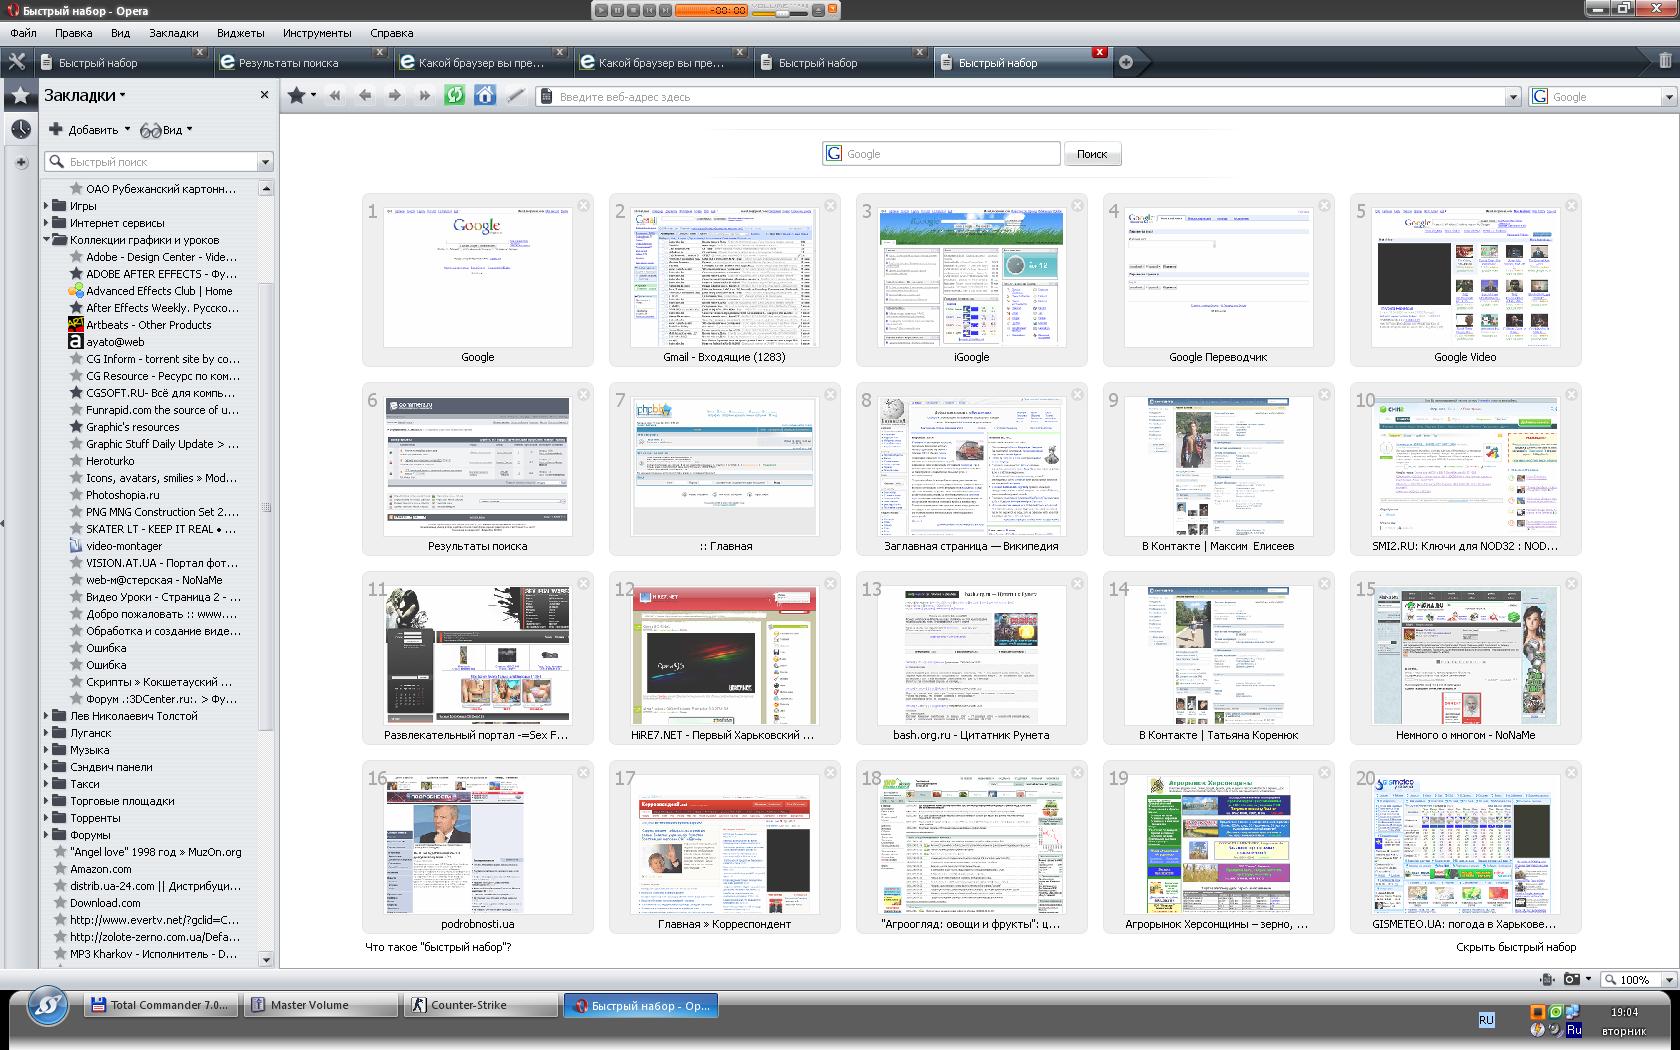This screenshot has height=1050, width=1680.
Task: Click the wand (pencil) toolbar icon
Action: pos(515,96)
